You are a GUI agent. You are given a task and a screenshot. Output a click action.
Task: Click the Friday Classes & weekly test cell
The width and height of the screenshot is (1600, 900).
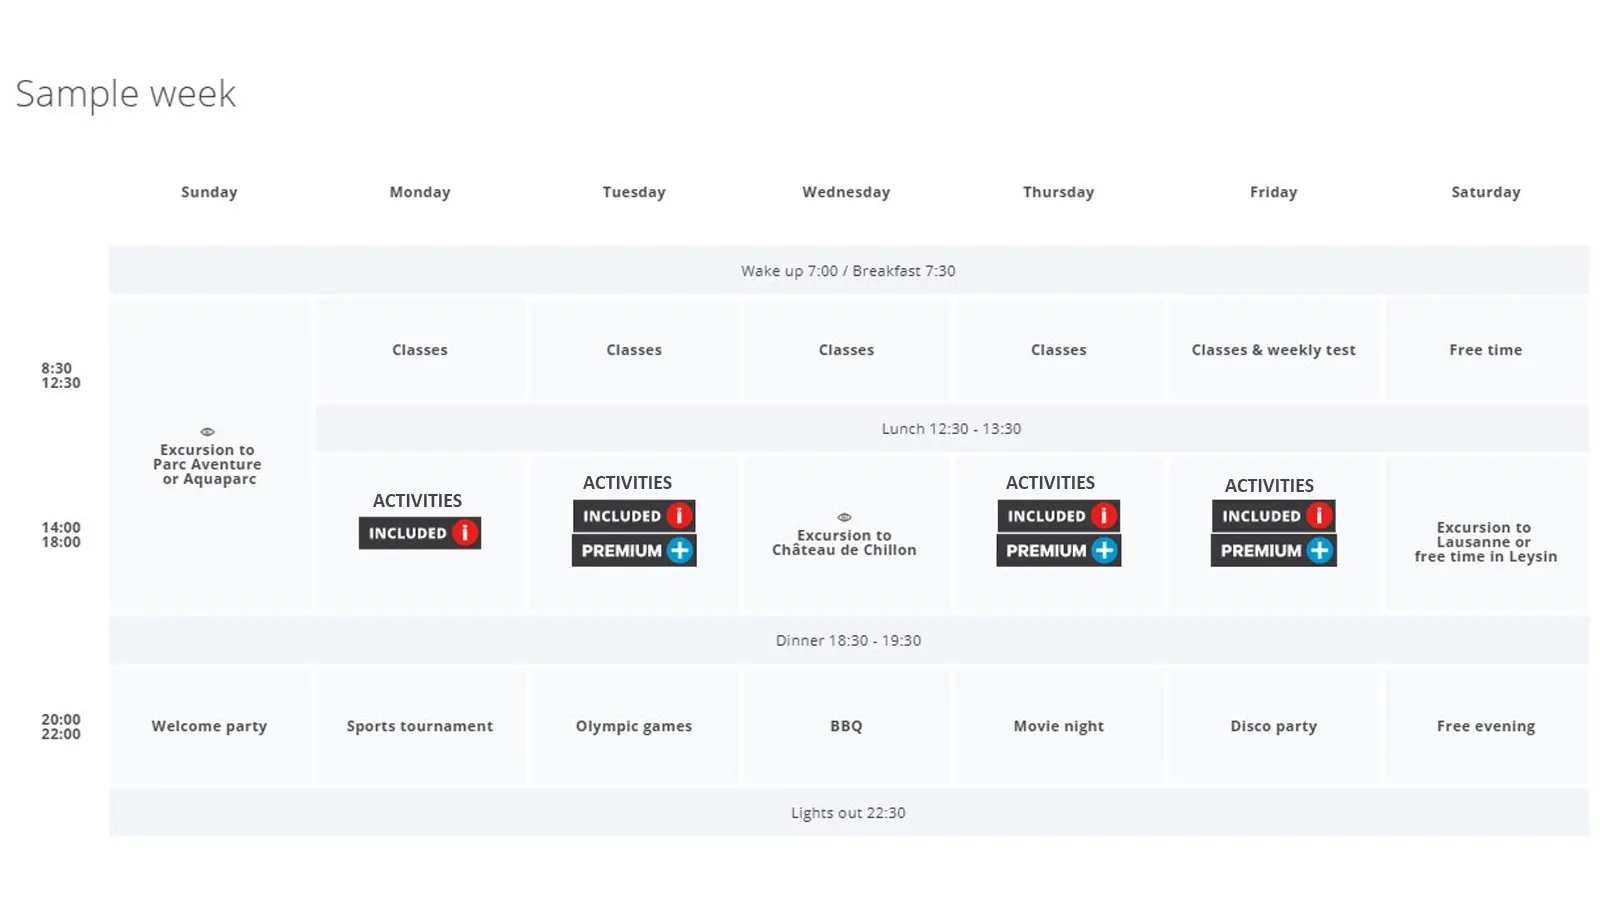click(x=1273, y=350)
